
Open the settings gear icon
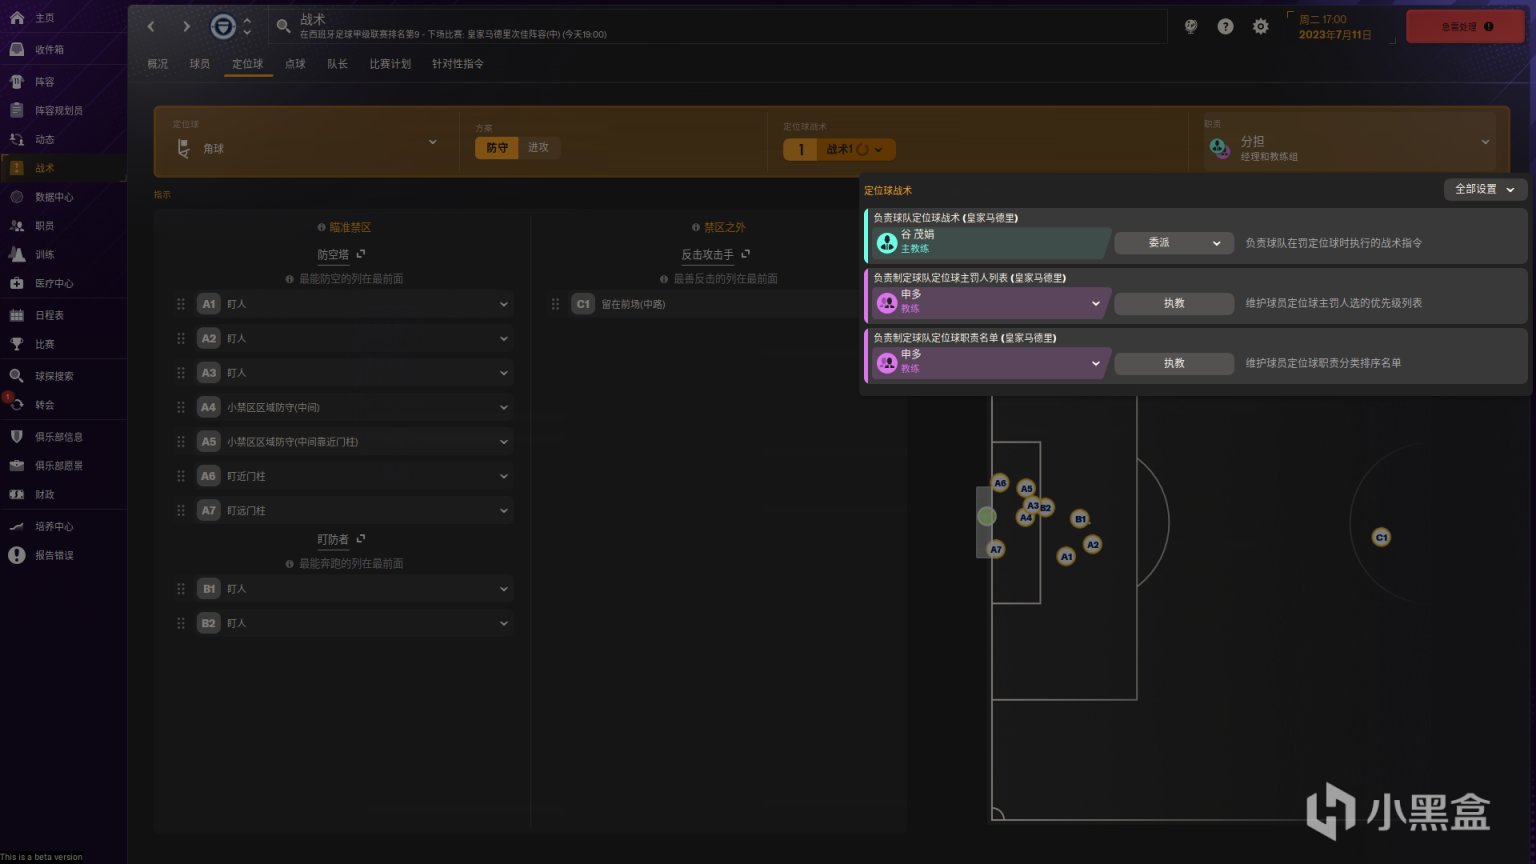point(1260,27)
